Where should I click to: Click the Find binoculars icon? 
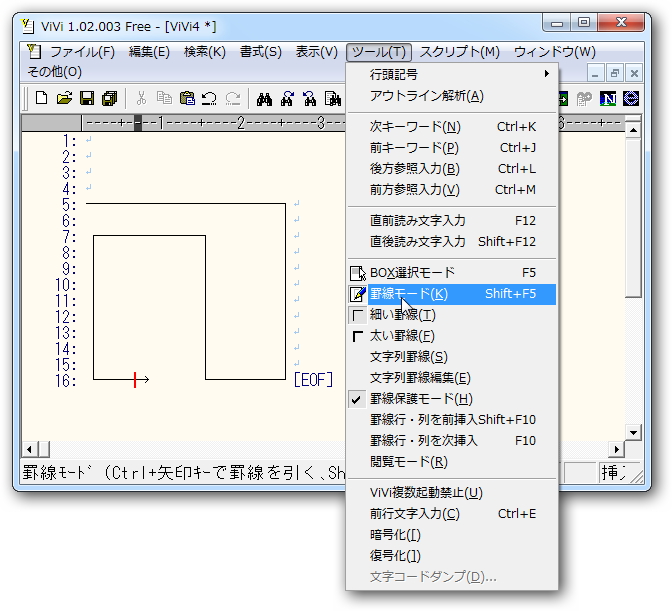tap(264, 99)
